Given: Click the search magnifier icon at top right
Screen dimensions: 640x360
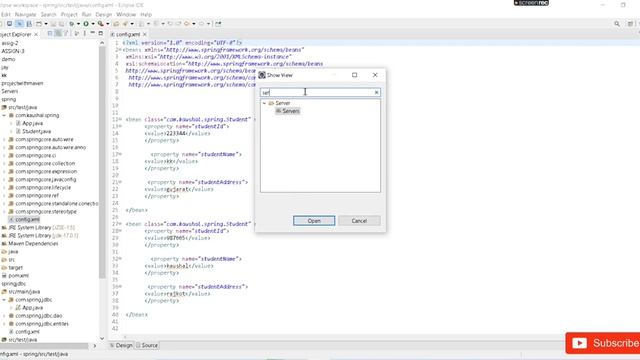Looking at the screenshot, I should pos(617,24).
